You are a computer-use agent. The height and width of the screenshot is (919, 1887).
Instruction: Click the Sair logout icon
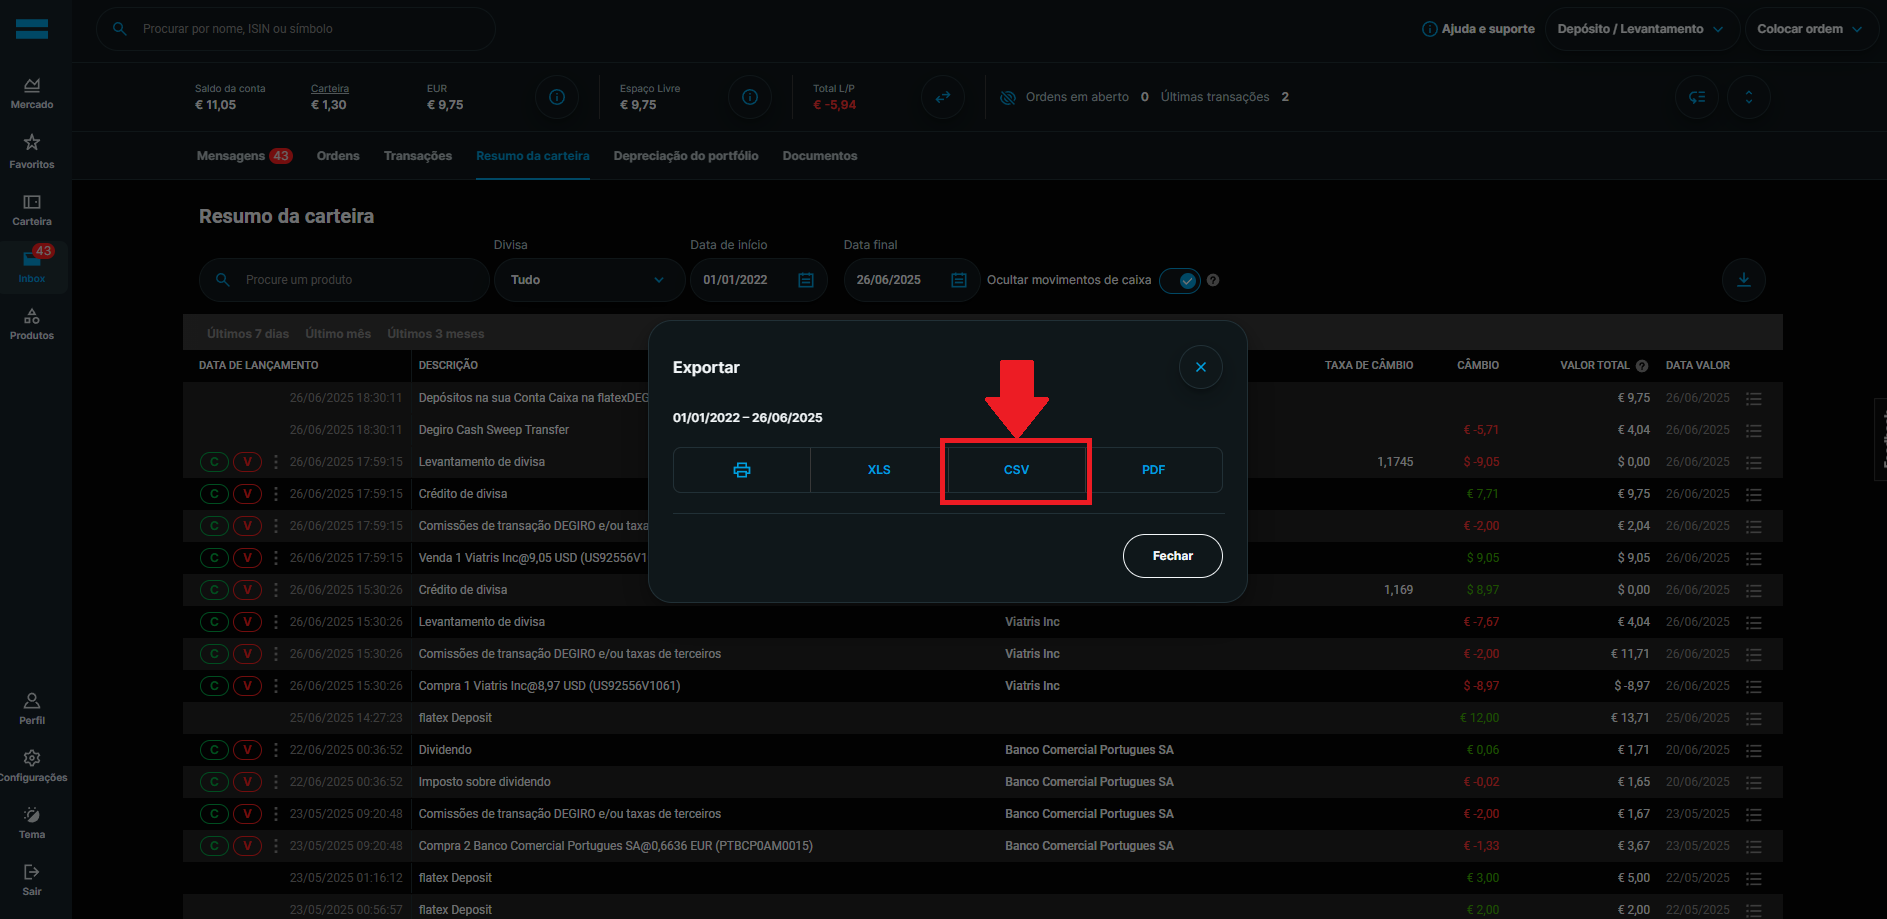(32, 872)
